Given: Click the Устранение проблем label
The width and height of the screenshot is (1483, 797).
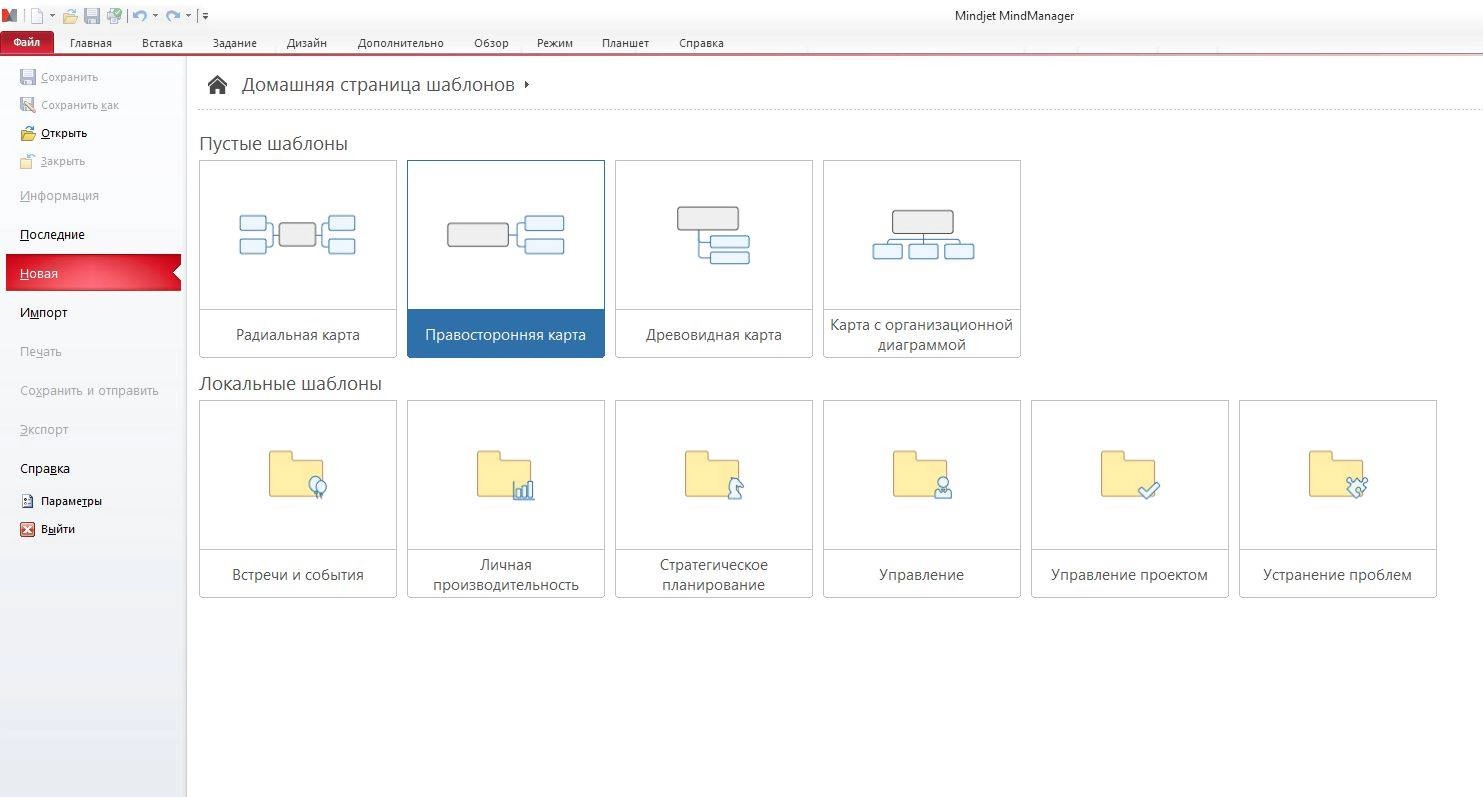Looking at the screenshot, I should [1338, 575].
